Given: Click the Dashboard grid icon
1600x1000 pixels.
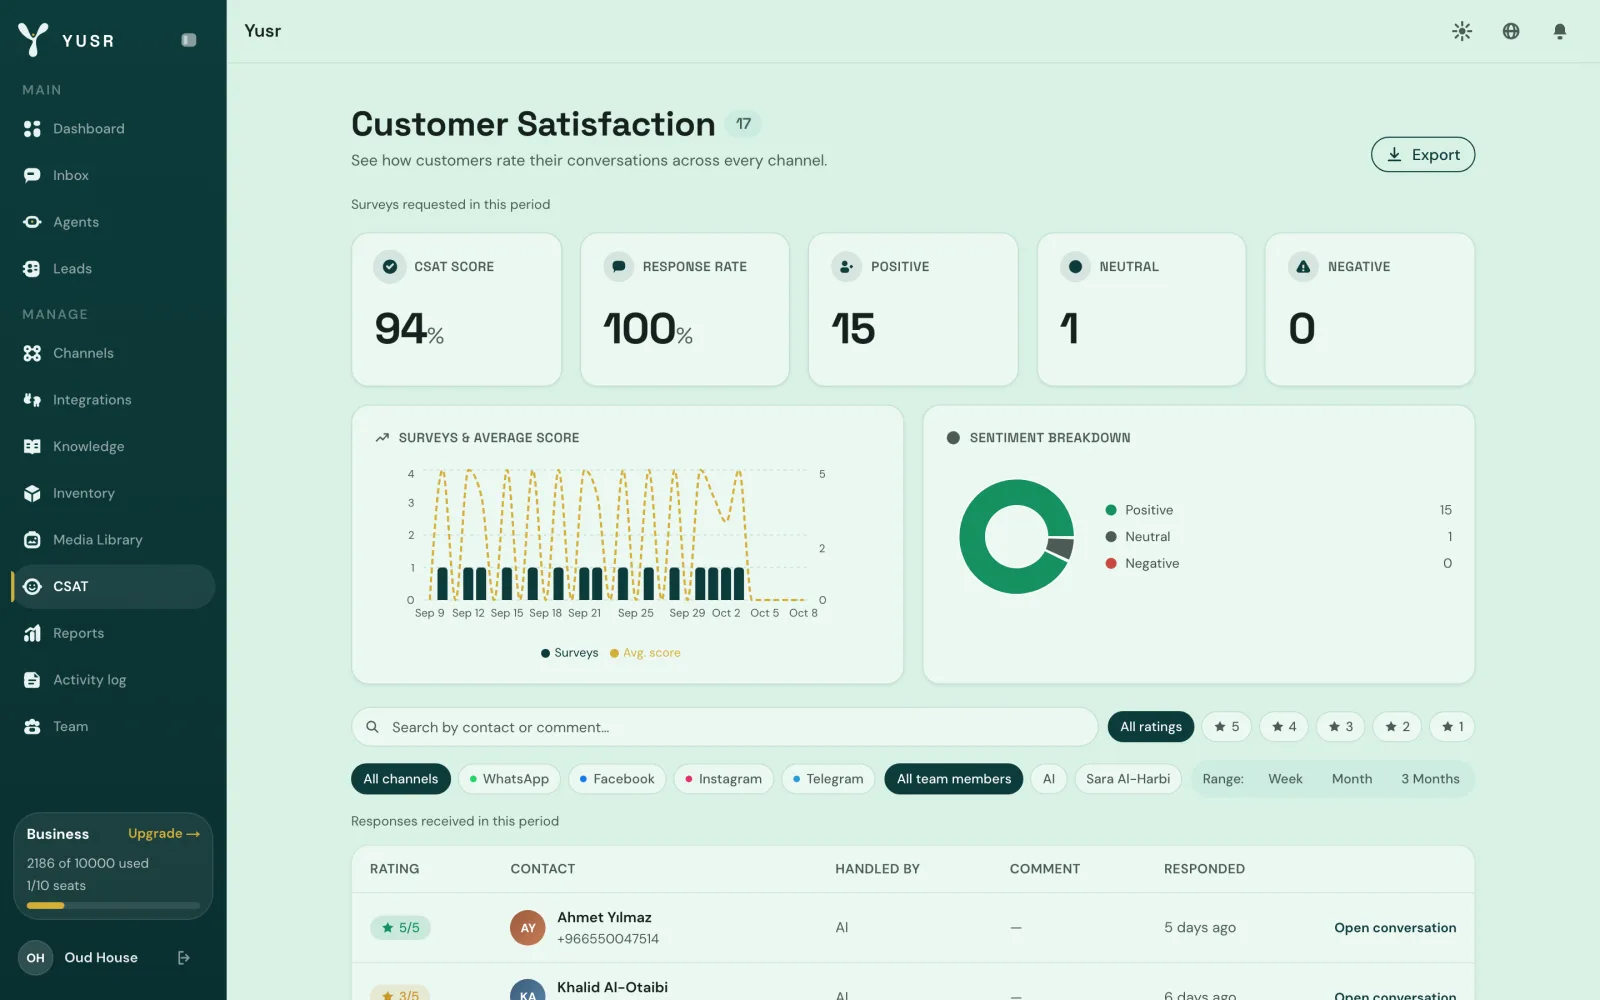Looking at the screenshot, I should 32,129.
